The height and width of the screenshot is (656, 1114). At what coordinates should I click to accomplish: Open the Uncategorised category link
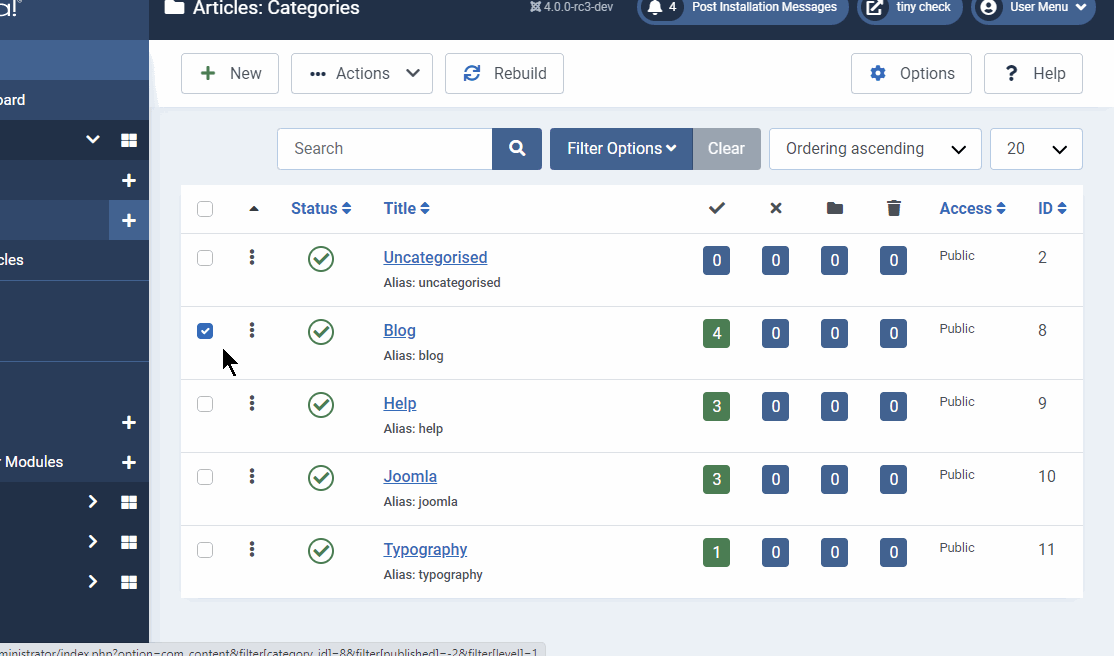coord(436,257)
